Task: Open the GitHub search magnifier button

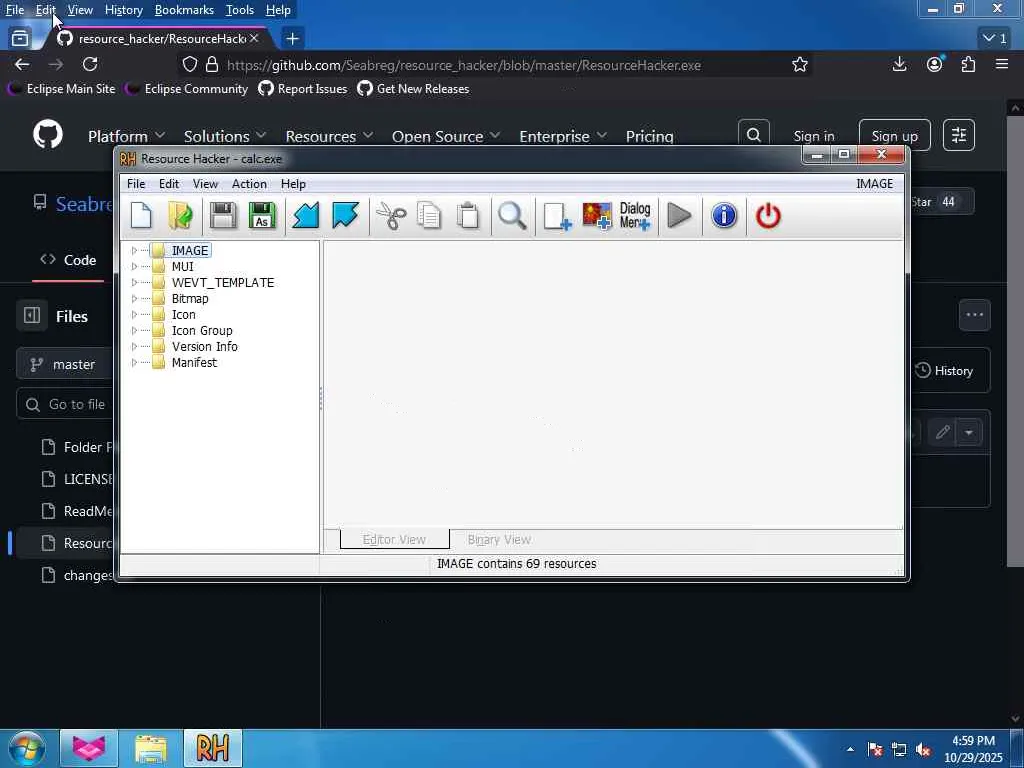Action: pos(754,135)
